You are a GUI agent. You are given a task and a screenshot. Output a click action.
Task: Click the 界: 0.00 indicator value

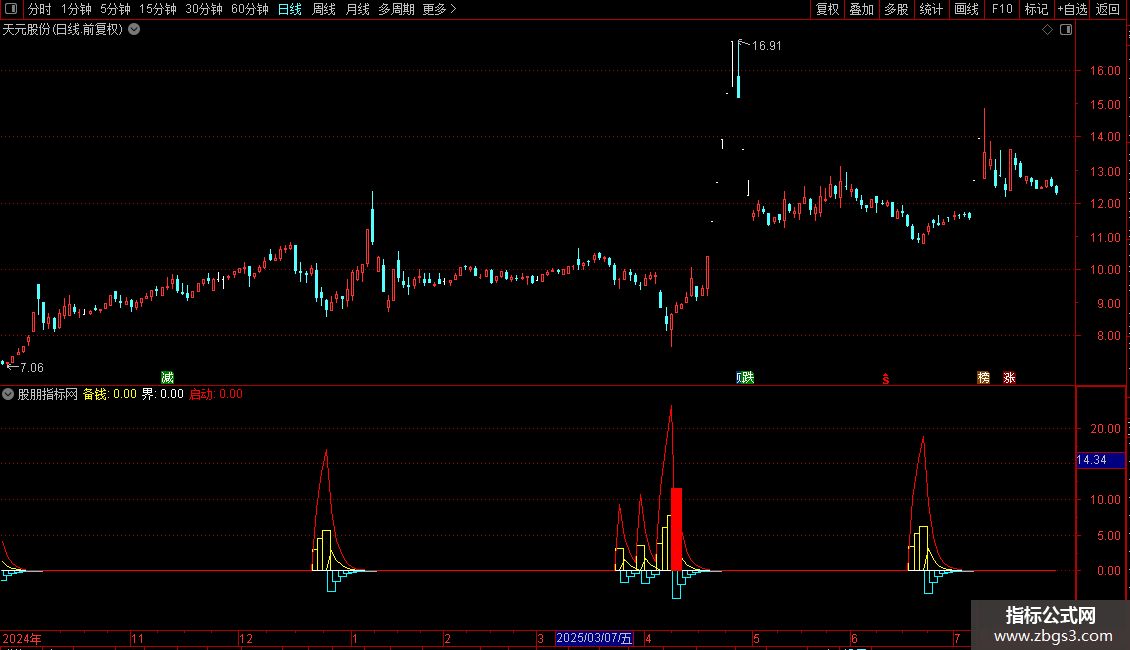pyautogui.click(x=162, y=394)
